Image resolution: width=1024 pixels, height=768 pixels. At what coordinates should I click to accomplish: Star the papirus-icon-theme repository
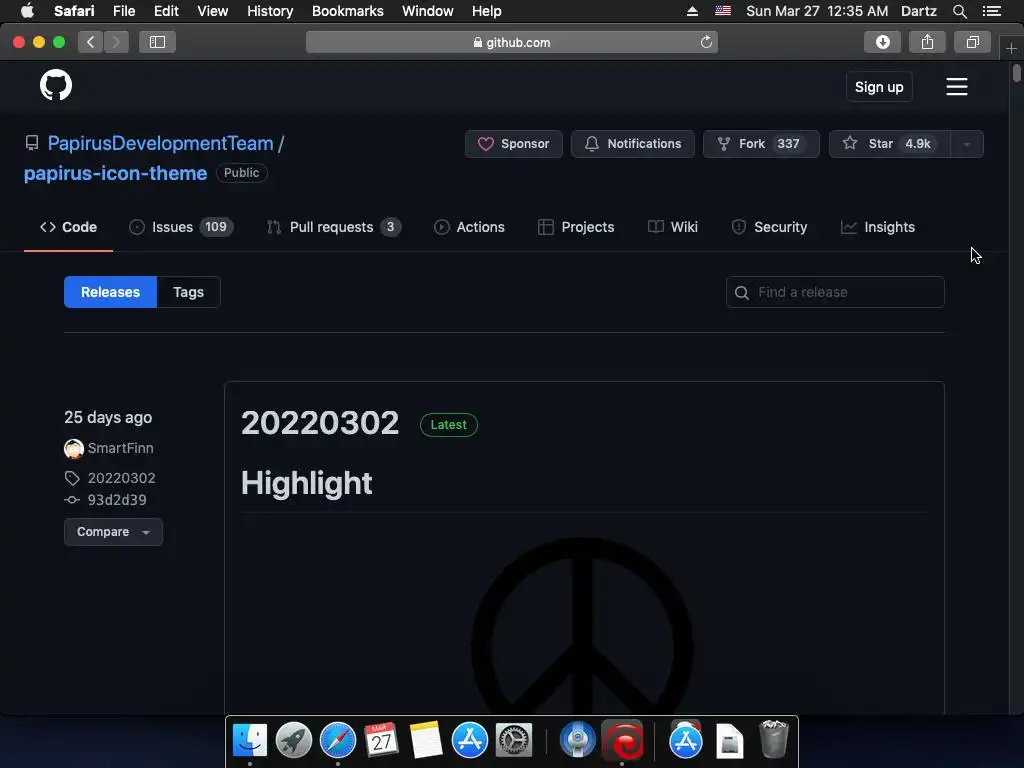click(889, 144)
